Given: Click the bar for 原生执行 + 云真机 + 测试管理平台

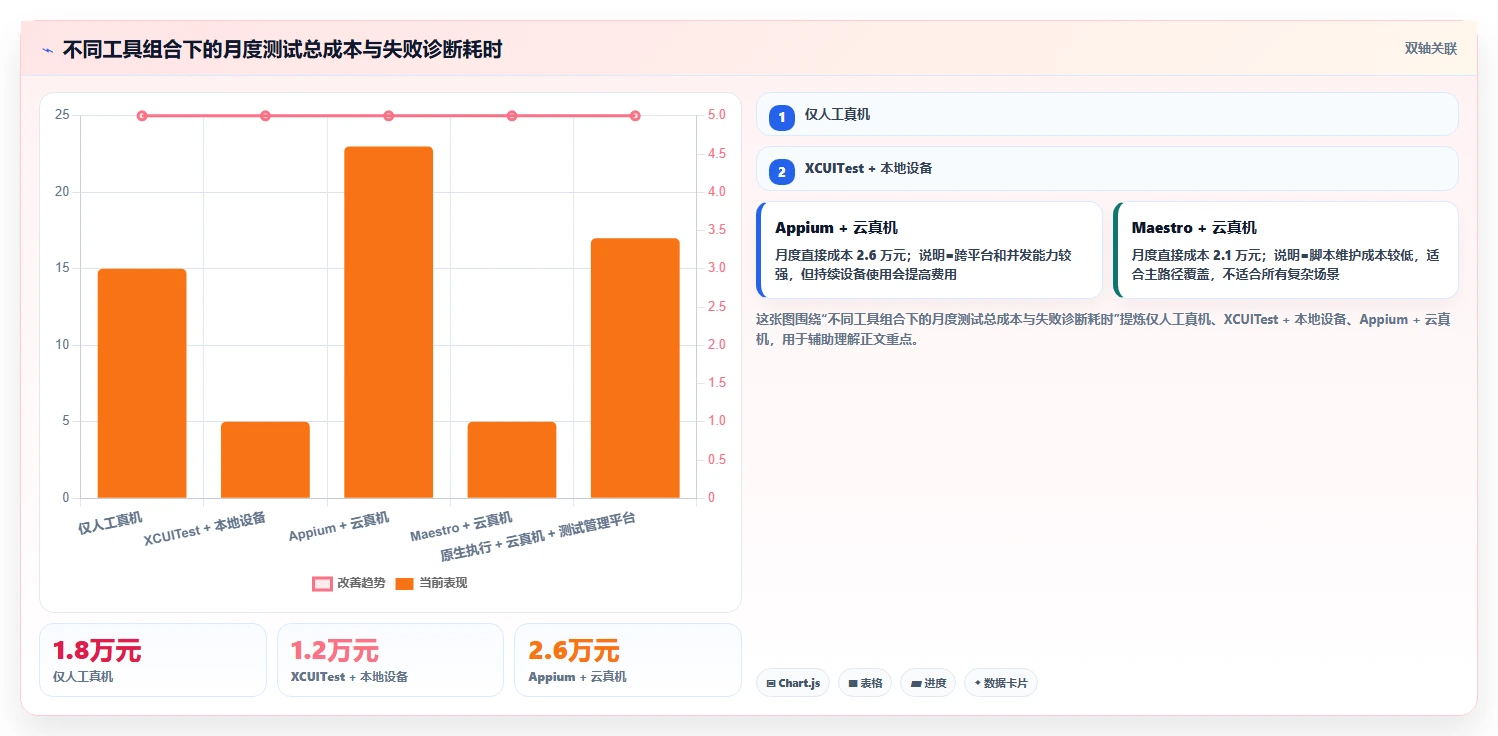Looking at the screenshot, I should (x=635, y=368).
